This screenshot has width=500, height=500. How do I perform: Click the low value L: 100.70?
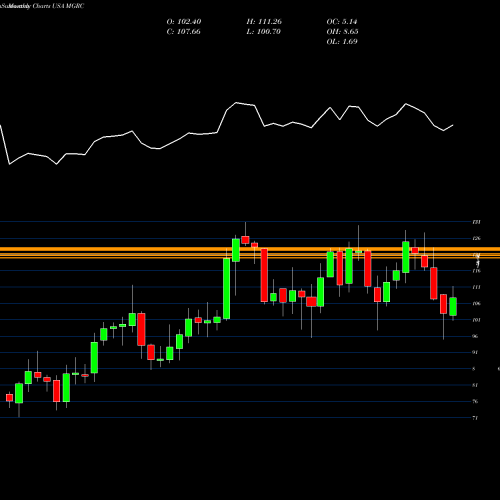(x=264, y=32)
